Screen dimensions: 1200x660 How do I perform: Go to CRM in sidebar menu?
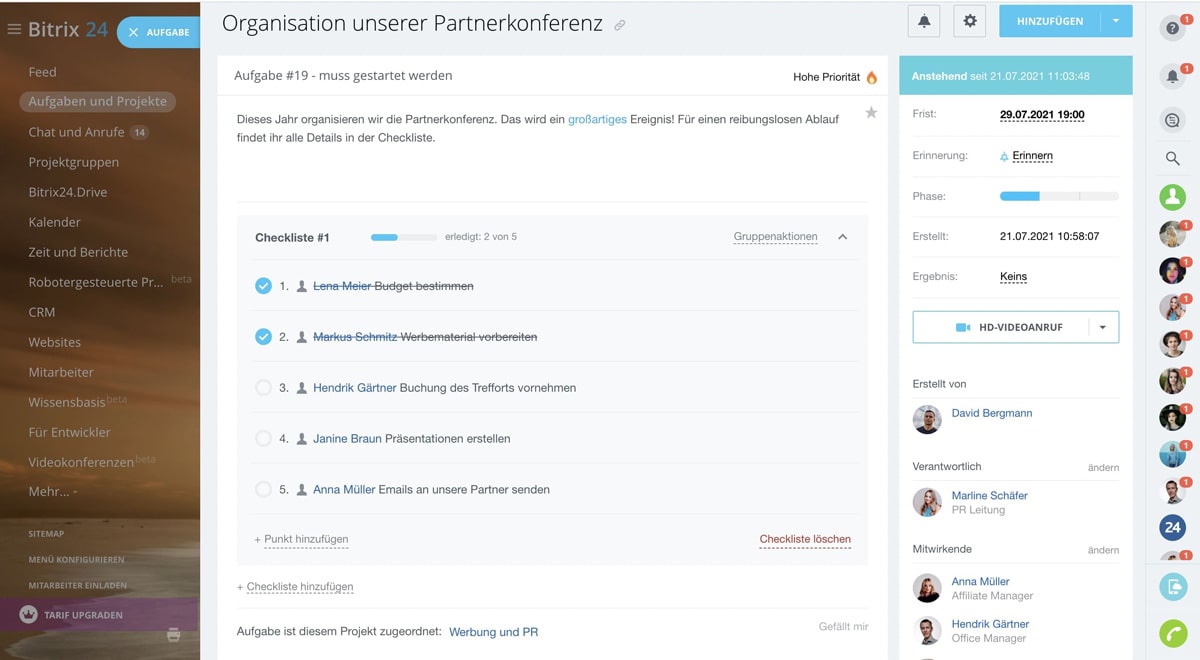coord(42,312)
